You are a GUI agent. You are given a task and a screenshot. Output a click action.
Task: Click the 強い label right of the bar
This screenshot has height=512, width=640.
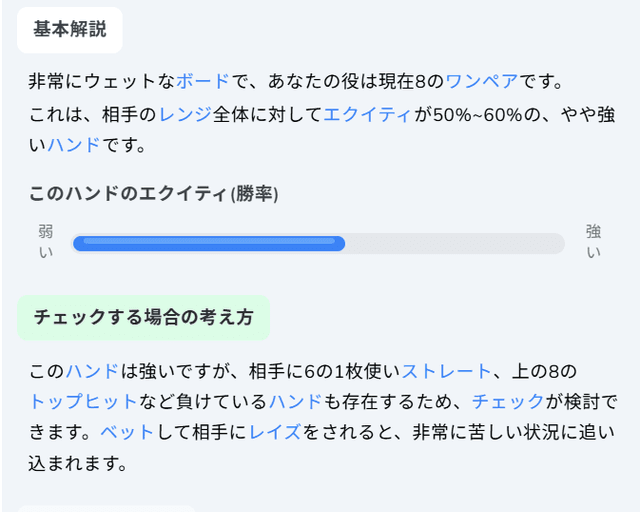(x=593, y=242)
